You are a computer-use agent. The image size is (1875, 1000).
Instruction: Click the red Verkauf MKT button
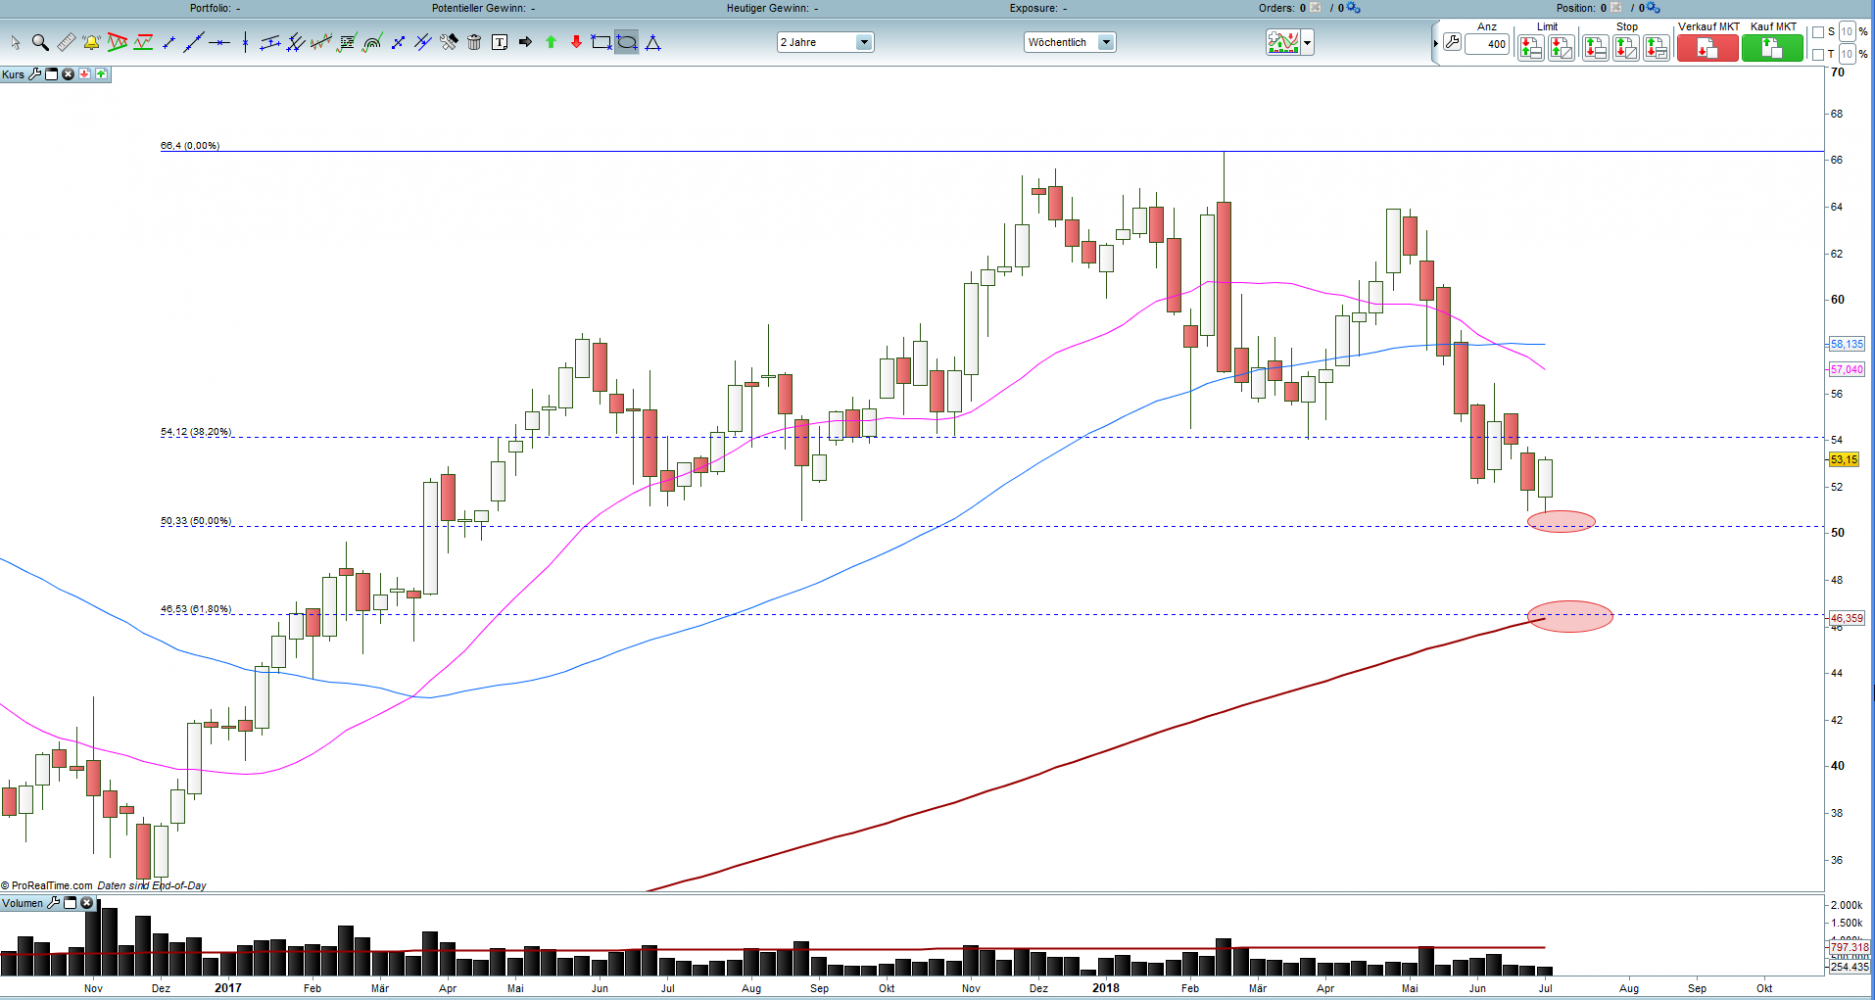pos(1707,48)
